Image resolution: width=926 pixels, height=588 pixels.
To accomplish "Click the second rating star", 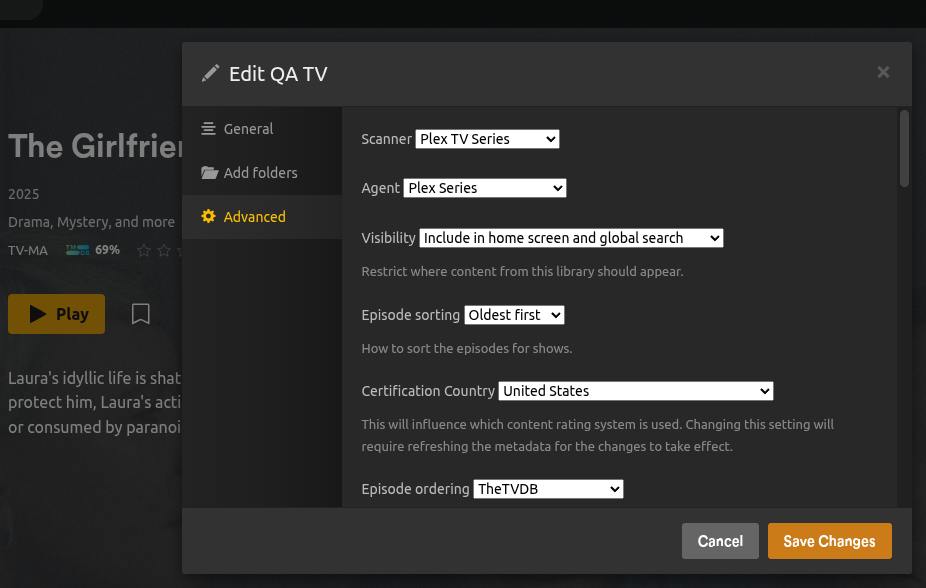I will tap(163, 250).
